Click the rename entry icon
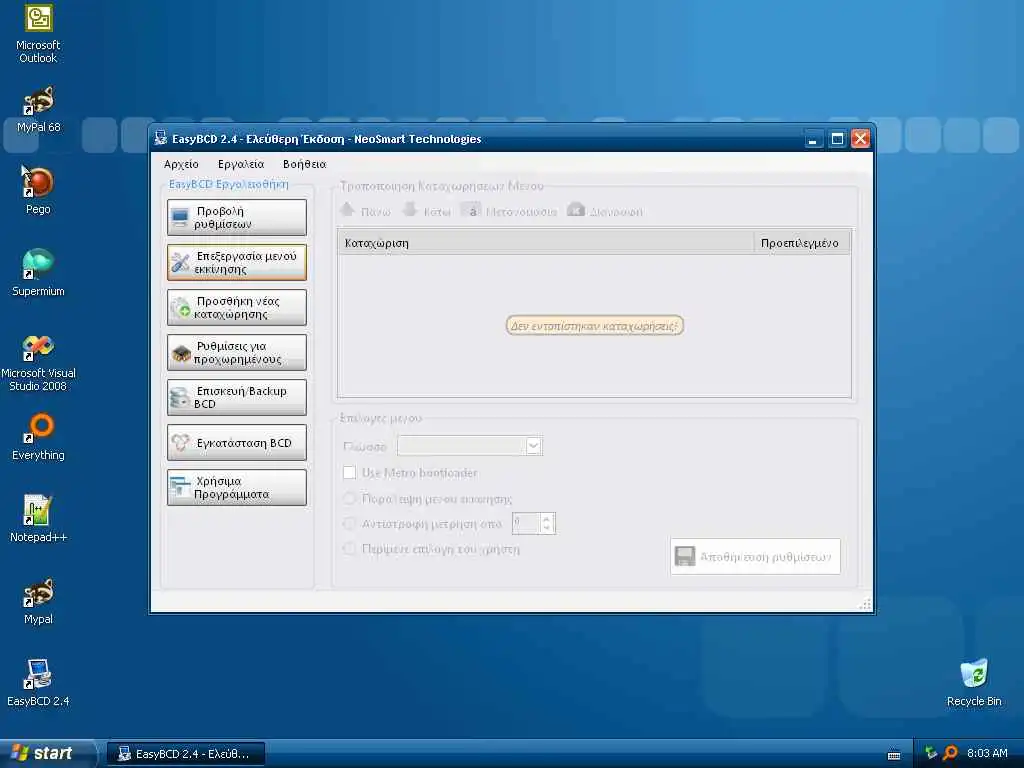The height and width of the screenshot is (768, 1024). [472, 210]
